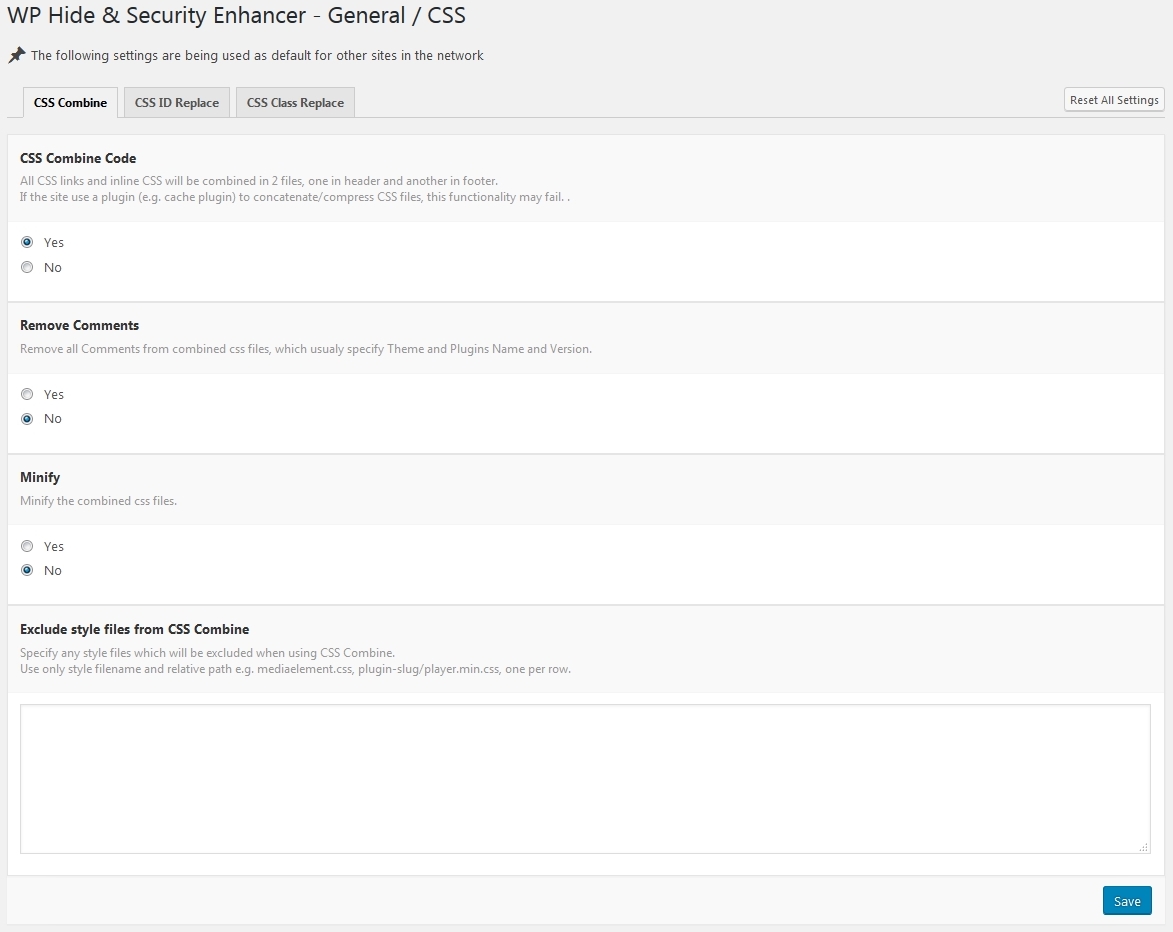Save the CSS settings
The image size is (1173, 932).
coord(1127,901)
